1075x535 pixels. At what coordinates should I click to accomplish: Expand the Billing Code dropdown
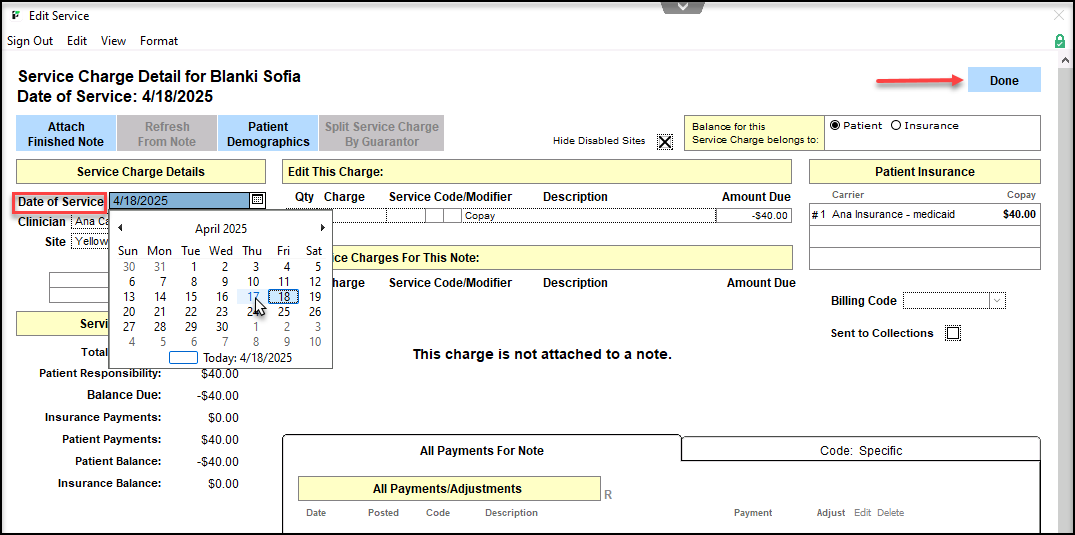996,301
